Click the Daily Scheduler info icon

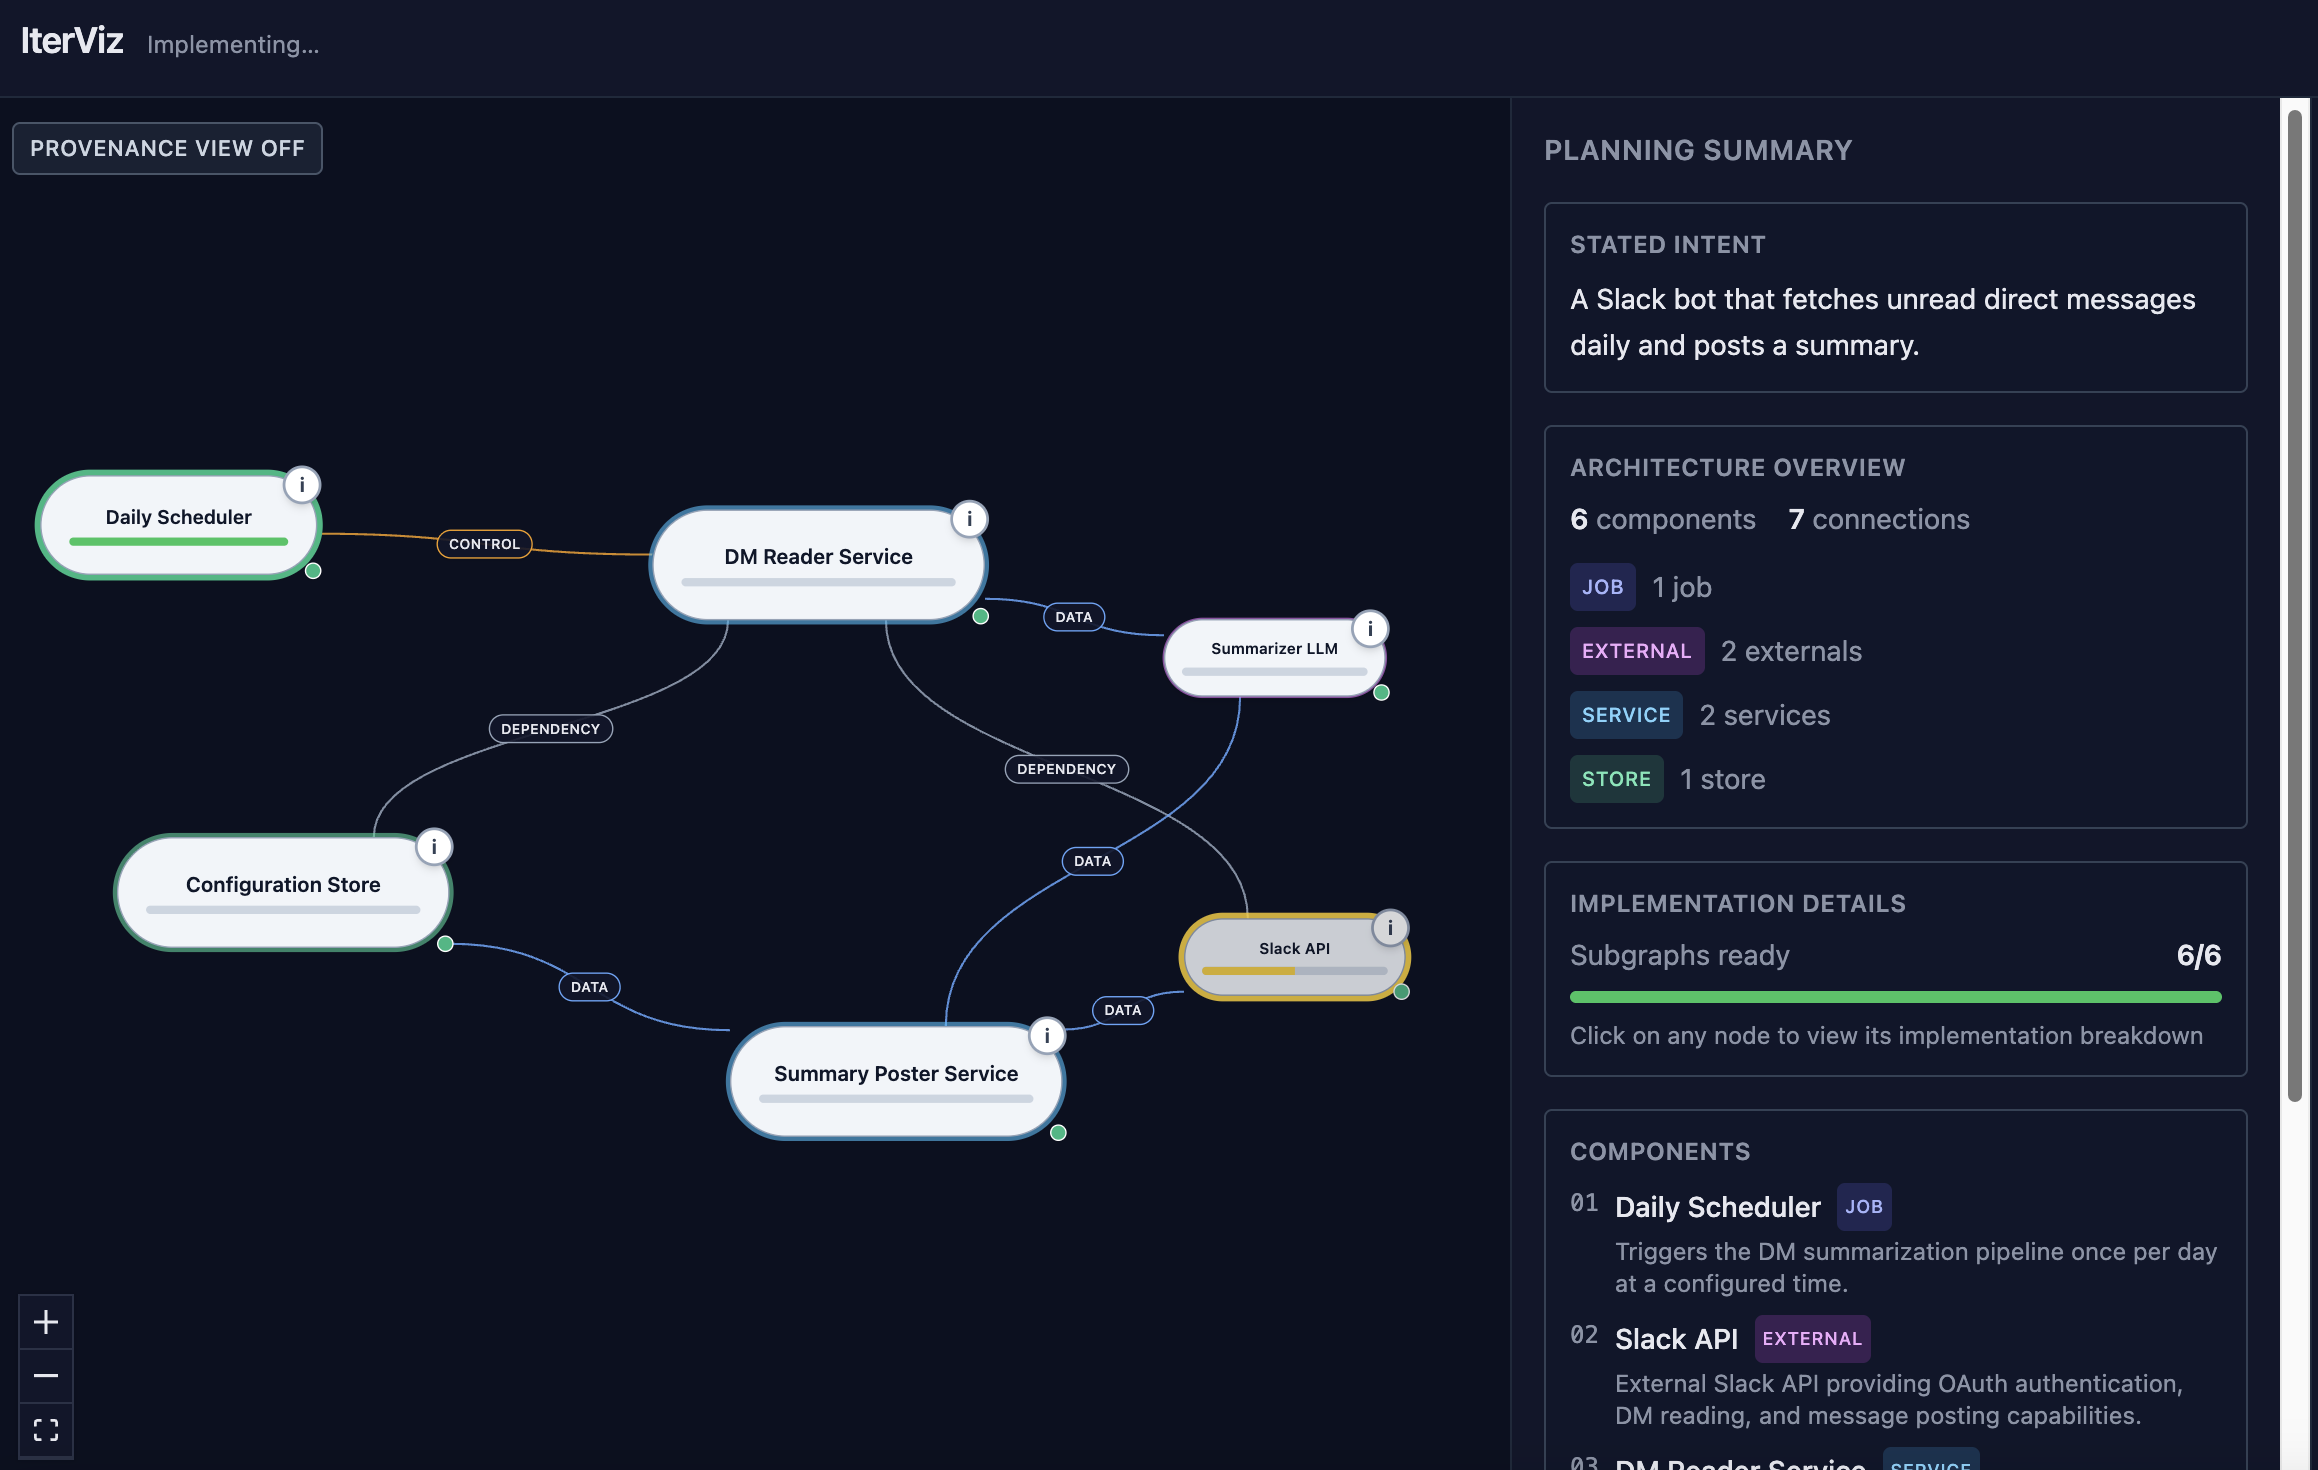click(x=301, y=485)
